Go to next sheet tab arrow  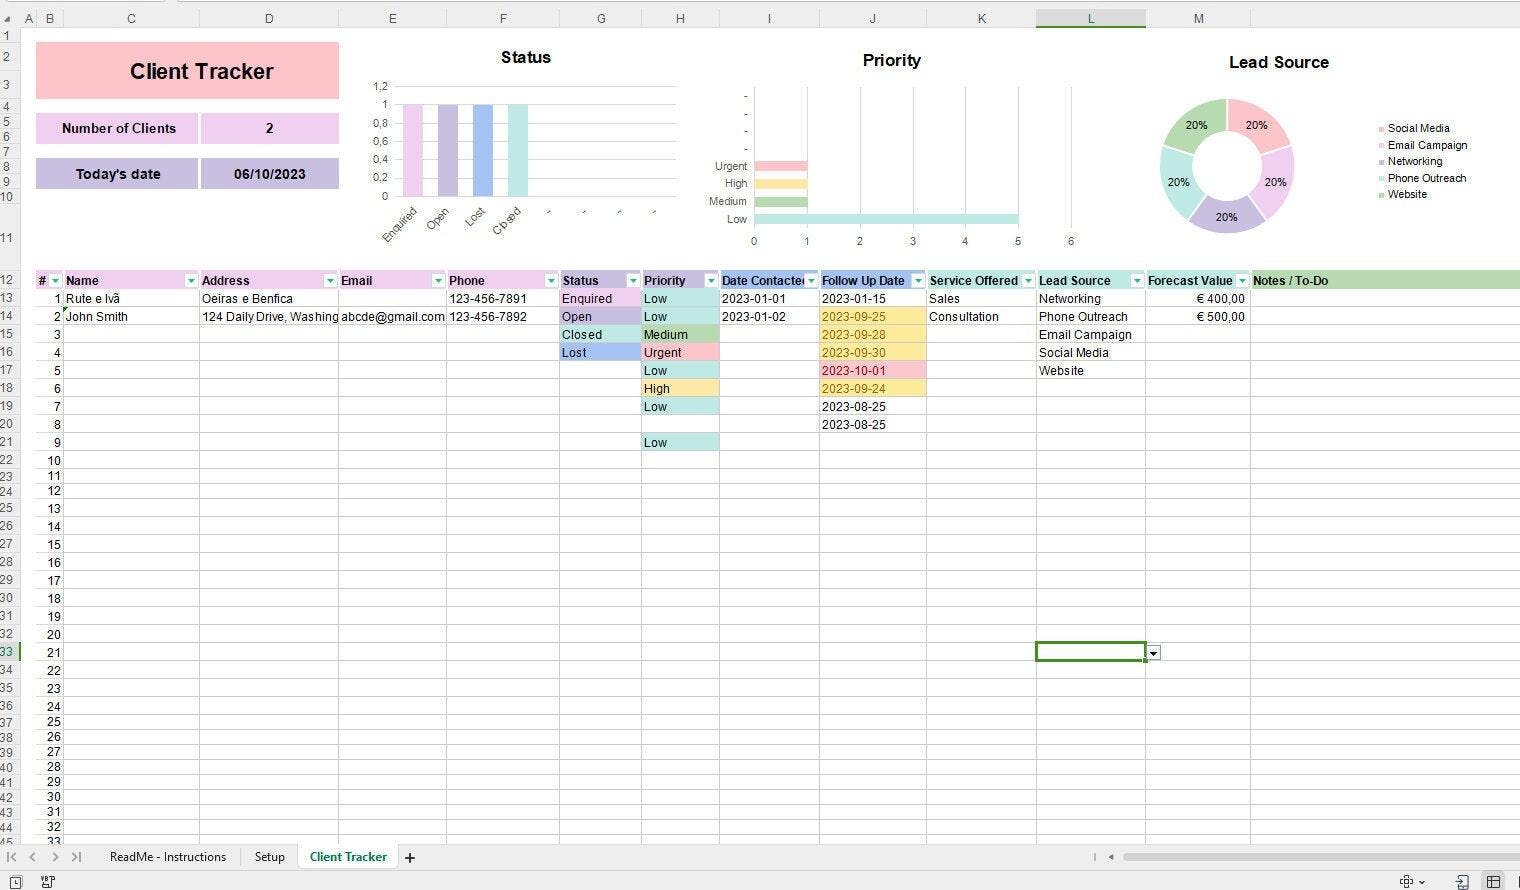click(x=55, y=857)
